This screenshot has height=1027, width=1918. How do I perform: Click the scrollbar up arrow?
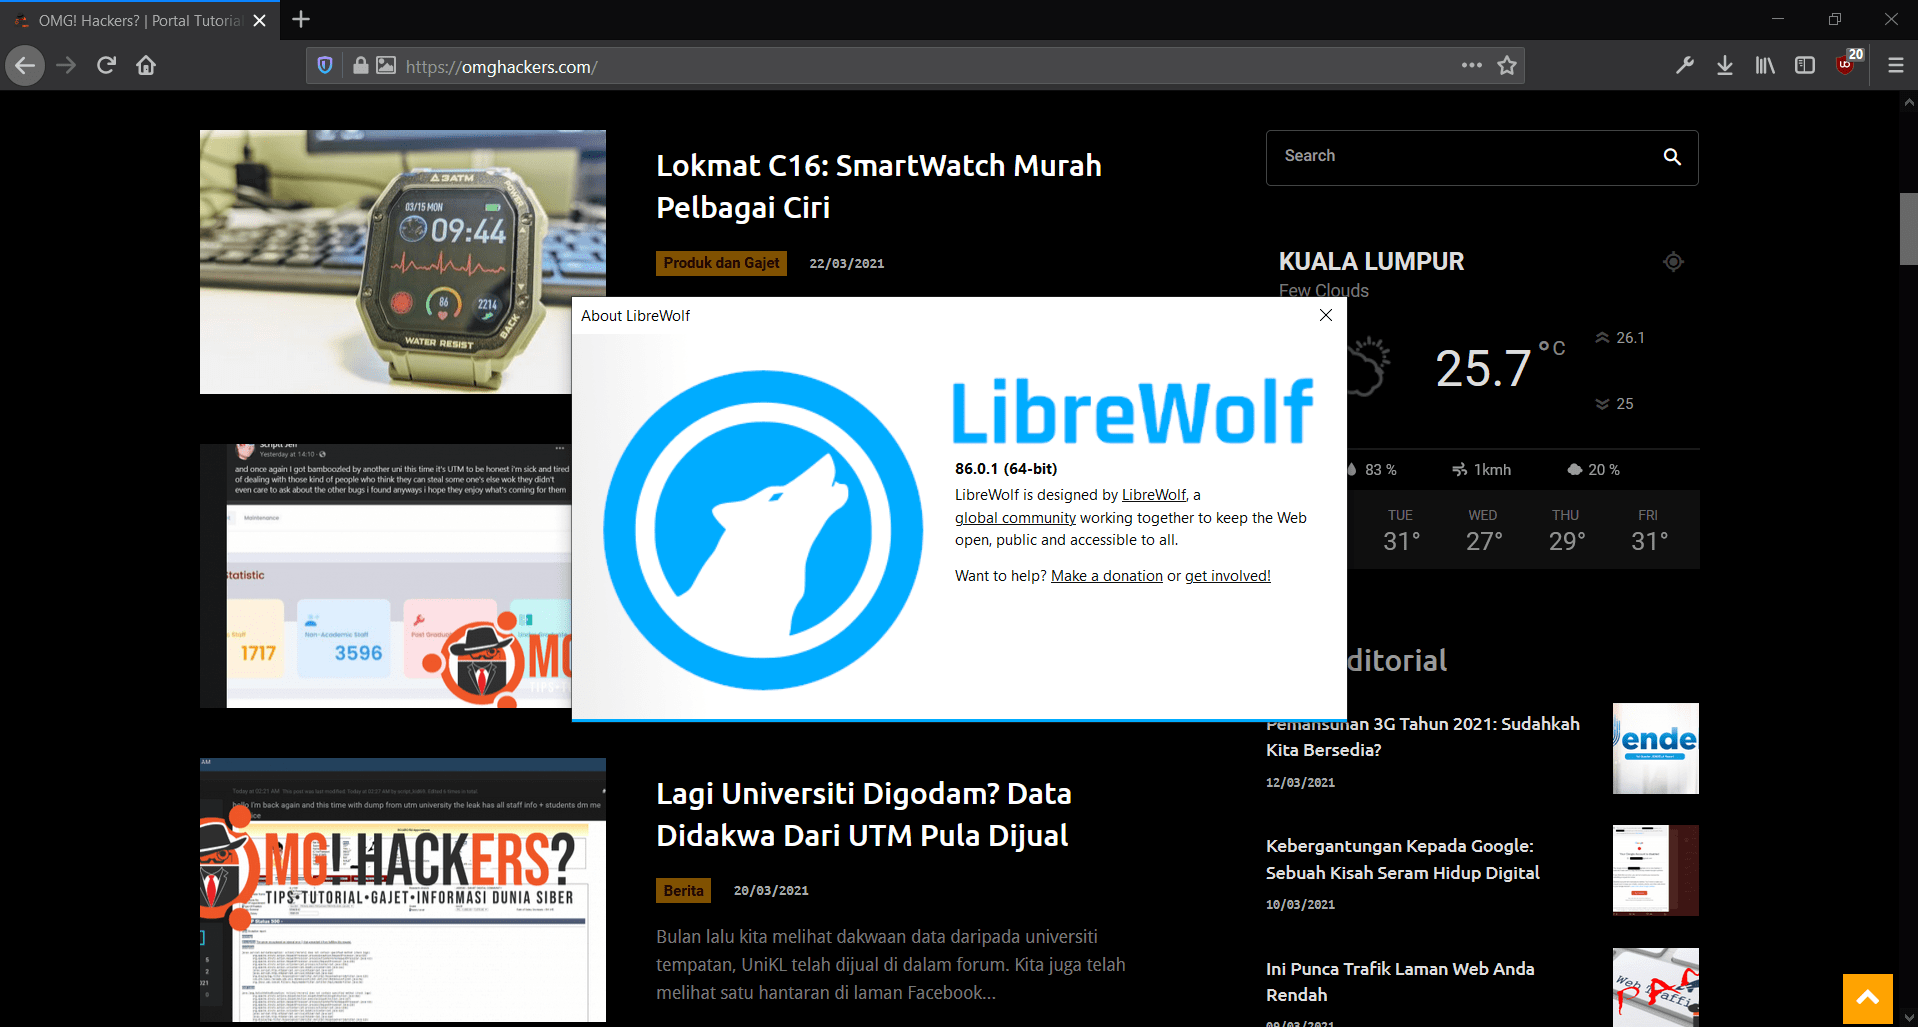(1909, 102)
